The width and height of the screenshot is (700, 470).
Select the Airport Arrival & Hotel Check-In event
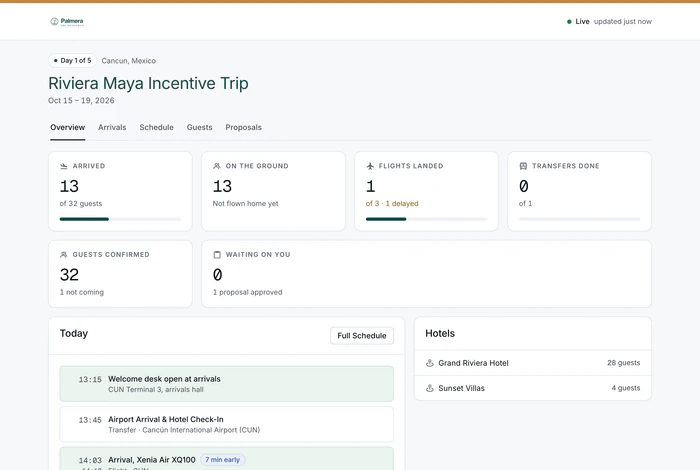click(x=227, y=424)
